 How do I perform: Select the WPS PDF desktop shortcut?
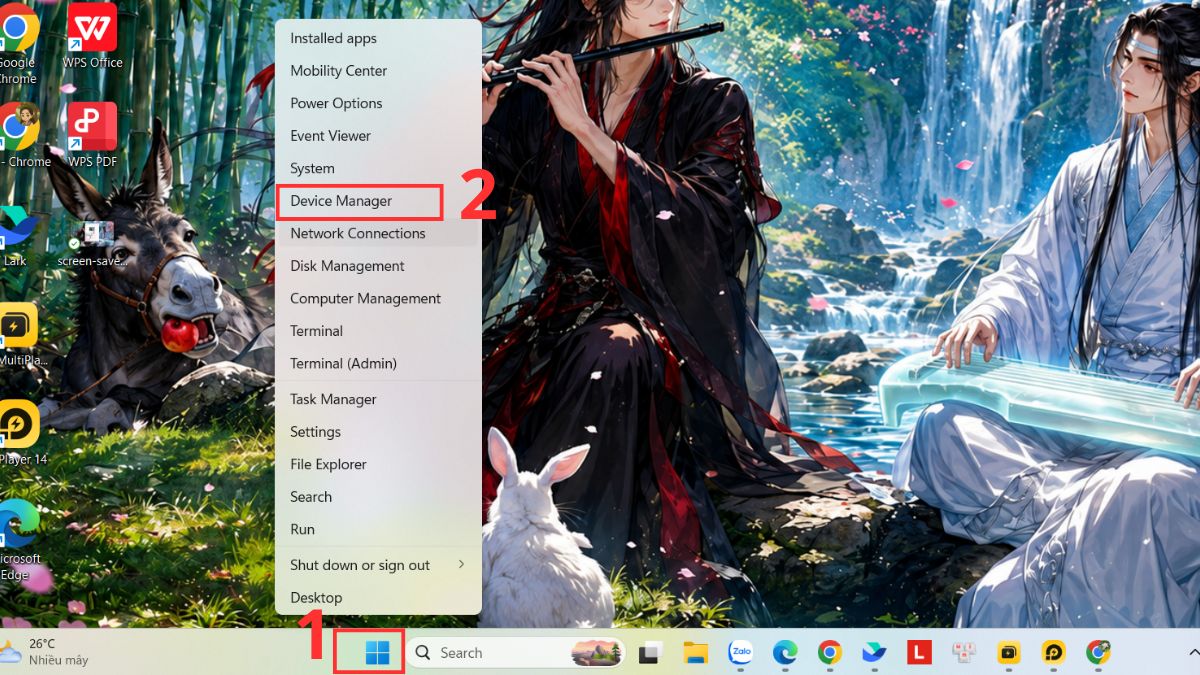pyautogui.click(x=93, y=135)
